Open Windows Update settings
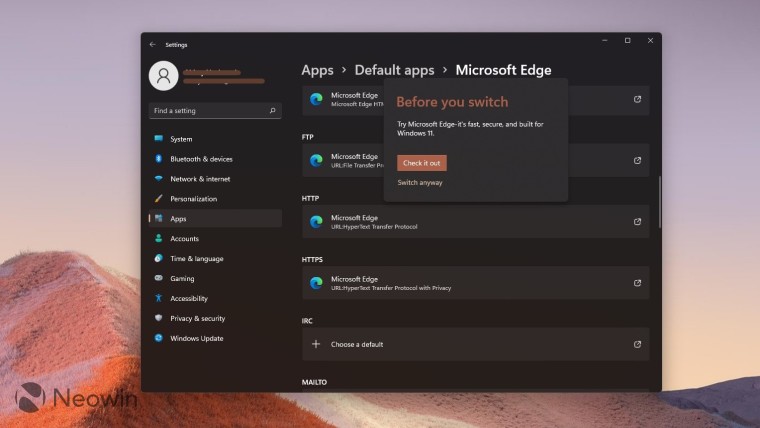Screen dimensions: 760x428 215,338
